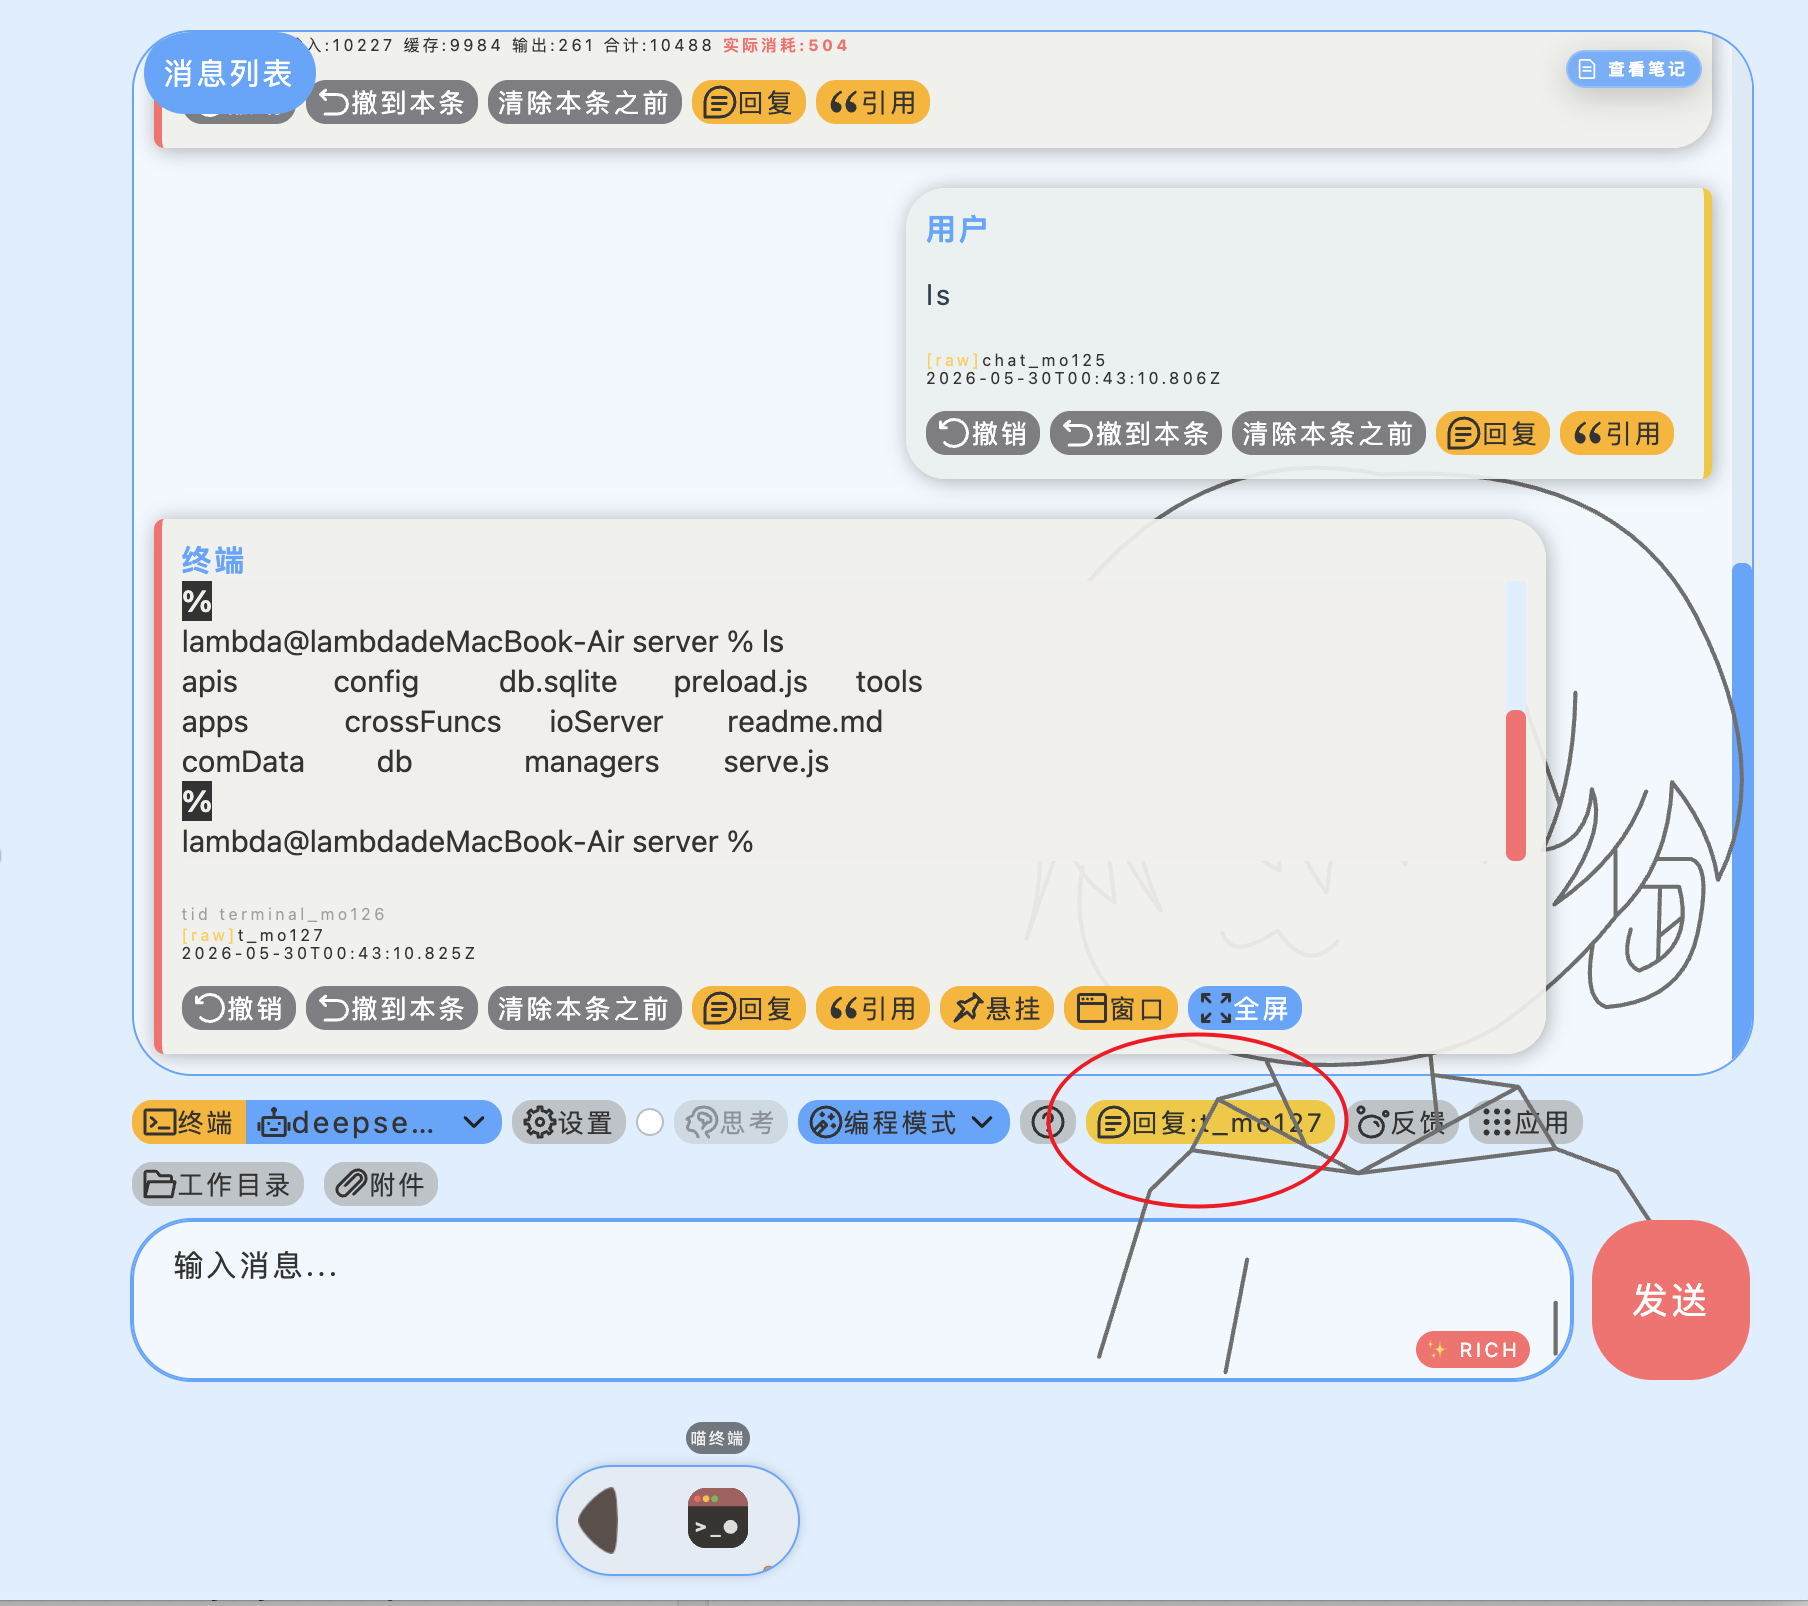
Task: Click 撤到本条 on the 终端 terminal message
Action: coord(392,1008)
